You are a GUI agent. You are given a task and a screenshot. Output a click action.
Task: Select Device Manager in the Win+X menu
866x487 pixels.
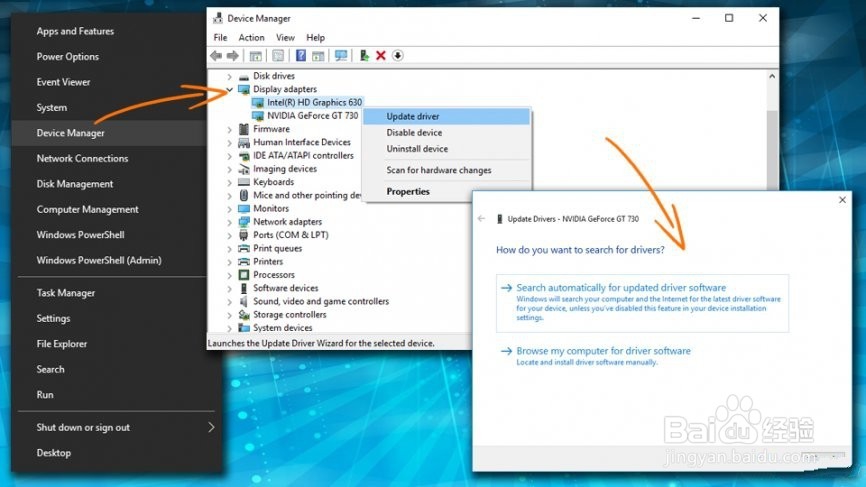click(x=109, y=133)
